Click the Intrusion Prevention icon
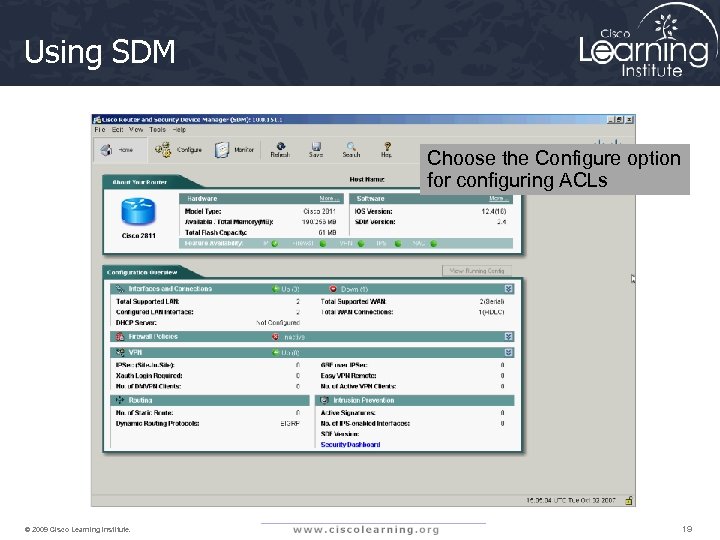 tap(324, 400)
